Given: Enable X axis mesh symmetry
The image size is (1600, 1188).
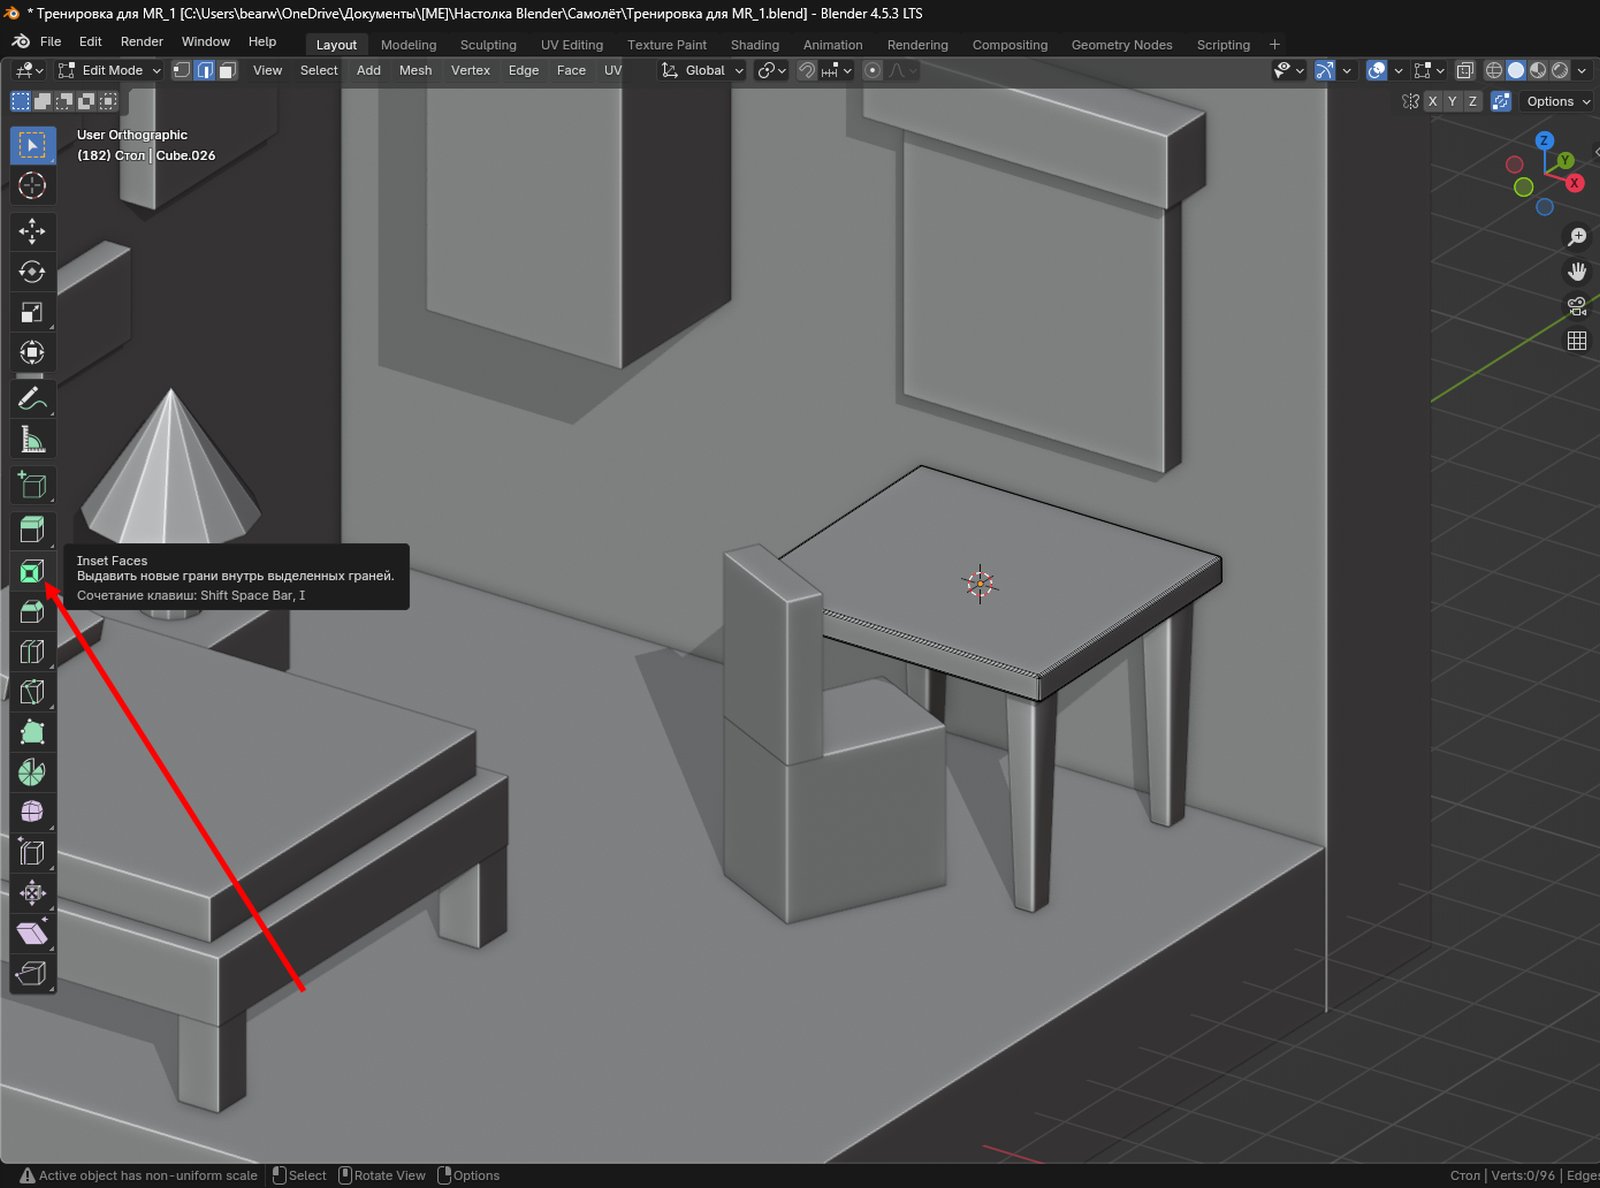Looking at the screenshot, I should pyautogui.click(x=1432, y=101).
